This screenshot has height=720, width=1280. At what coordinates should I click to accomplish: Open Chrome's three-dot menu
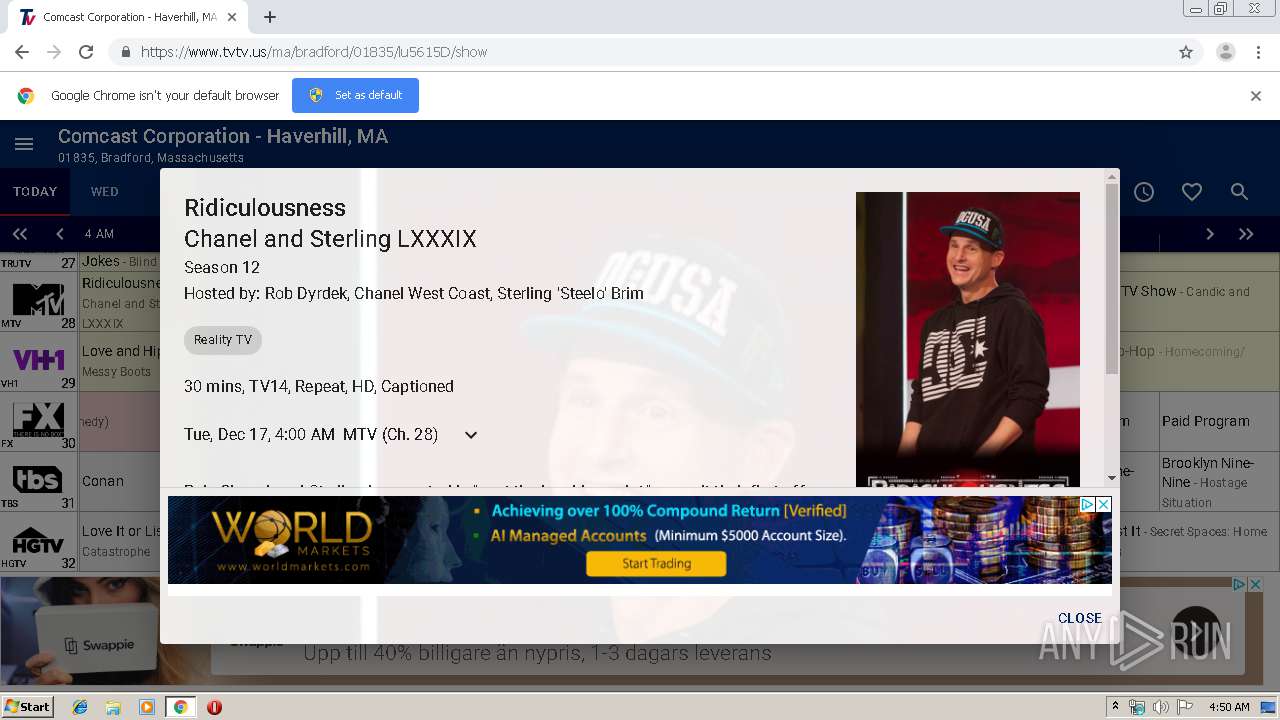(1258, 52)
